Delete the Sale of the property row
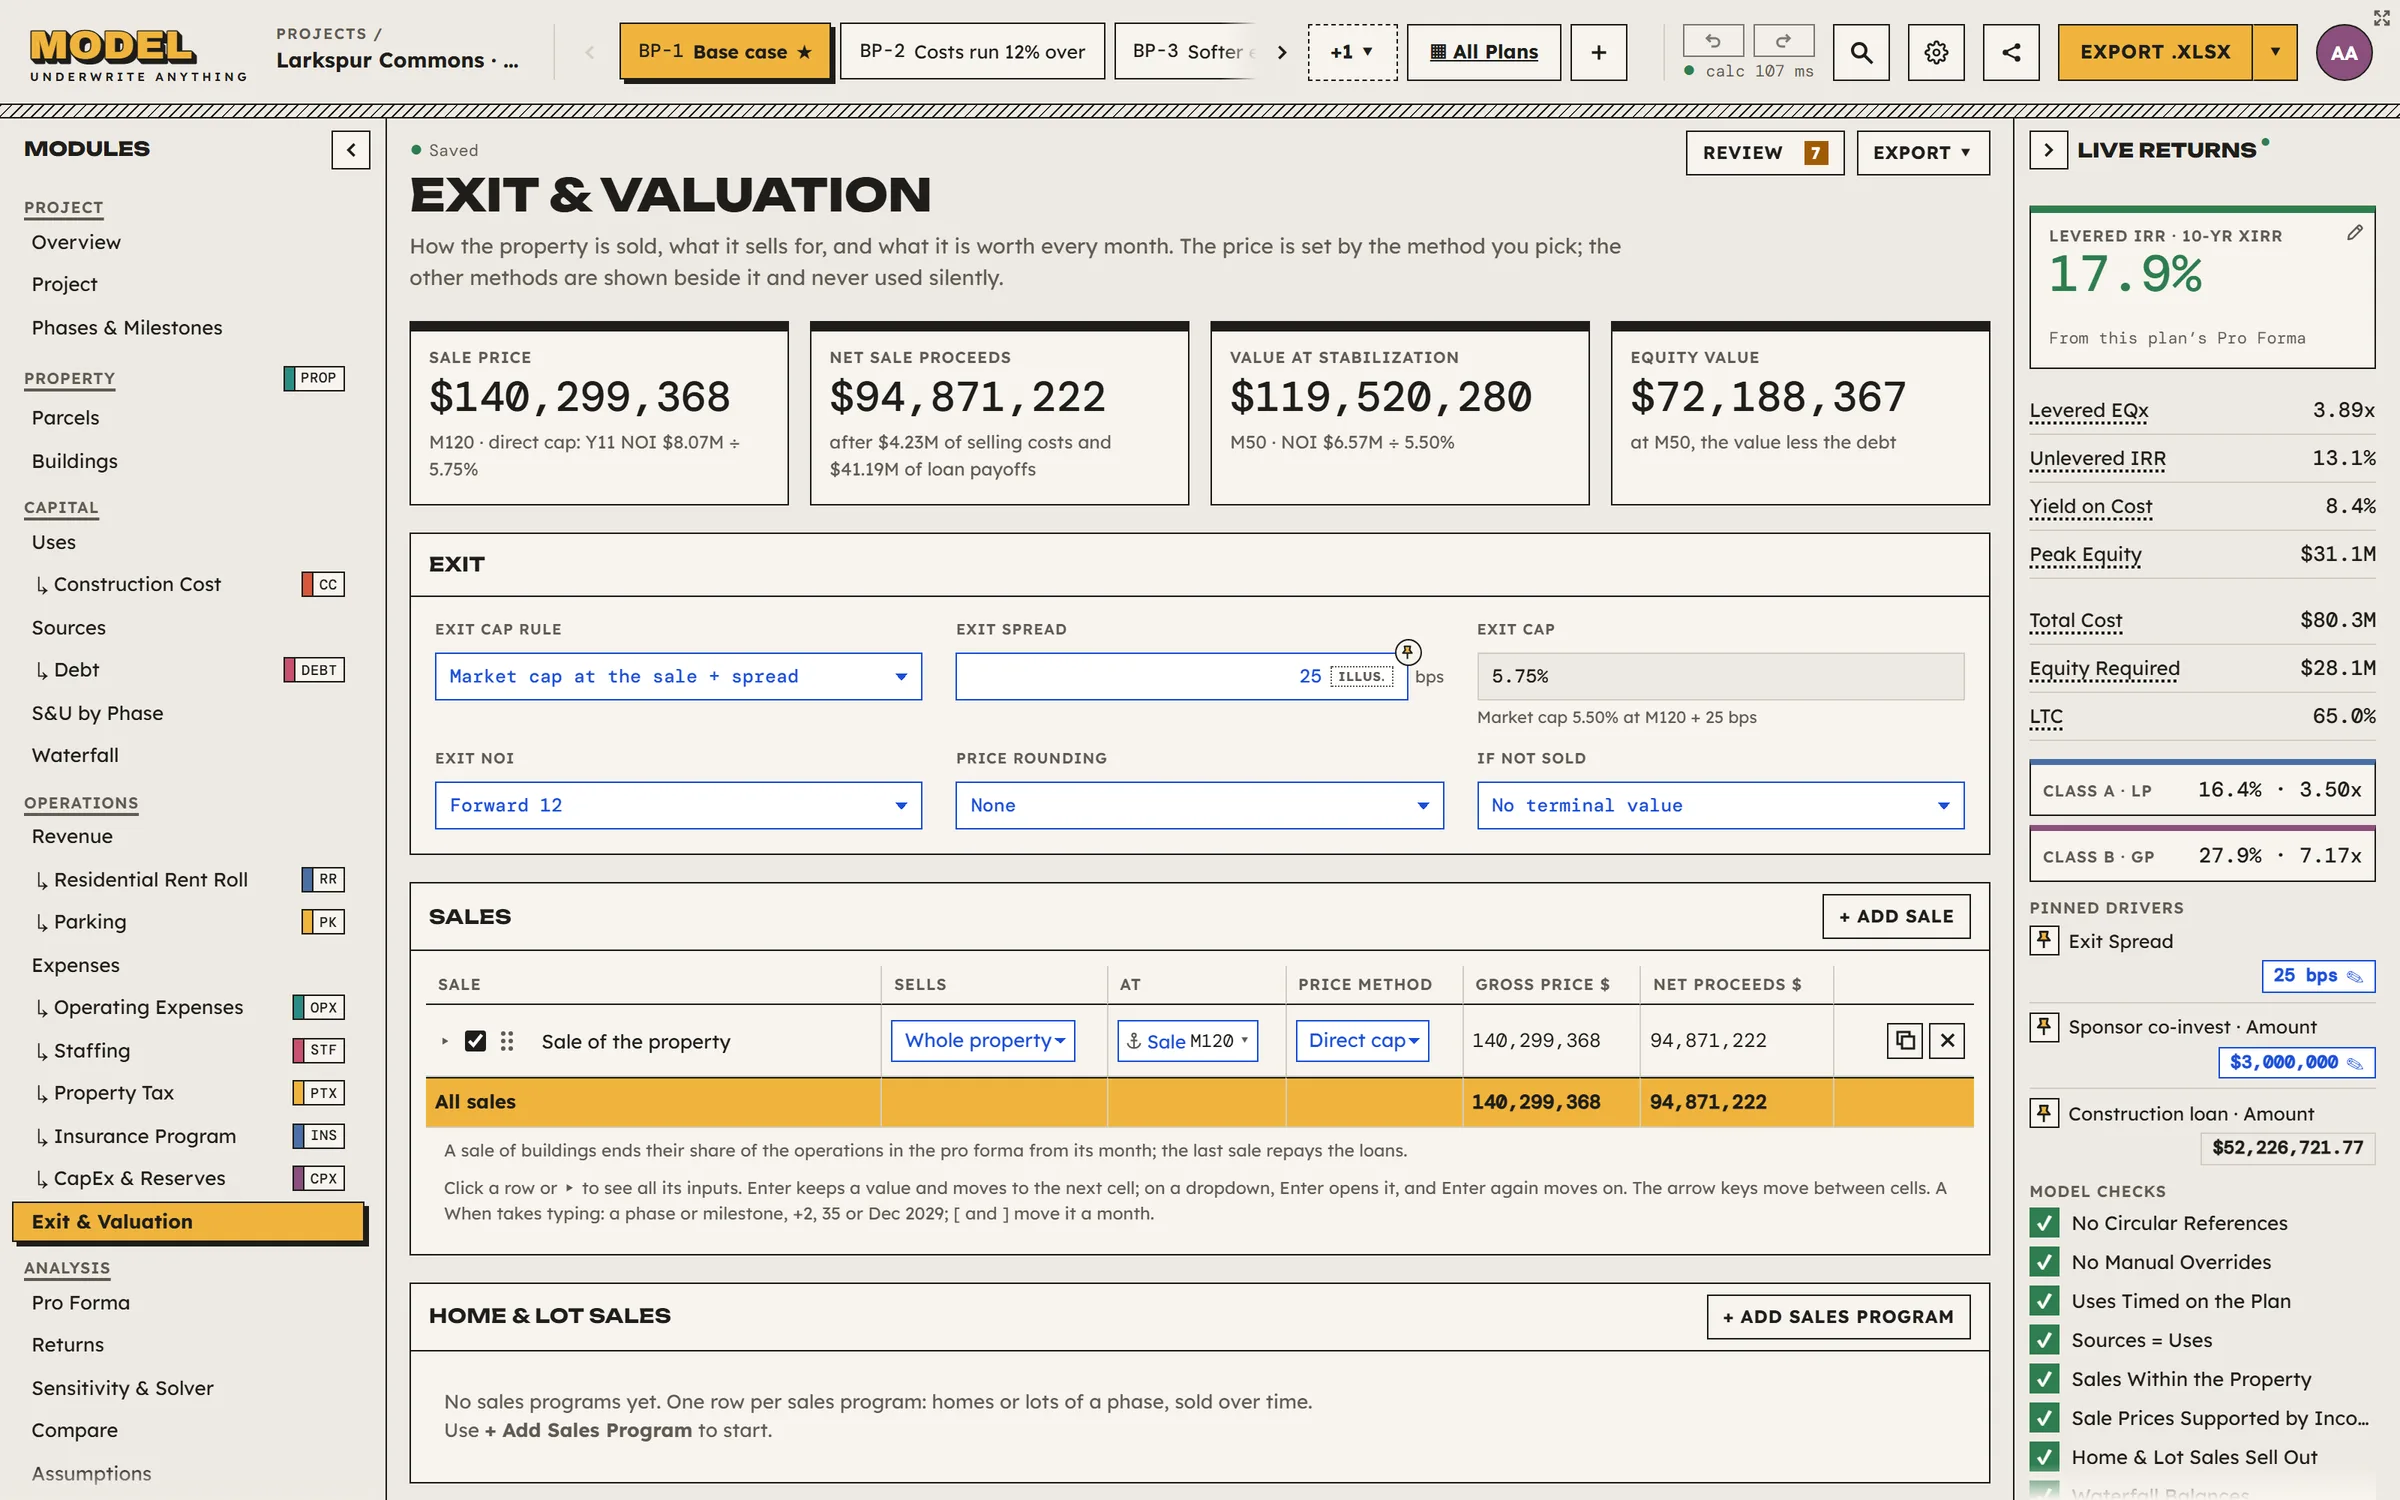 [1947, 1041]
